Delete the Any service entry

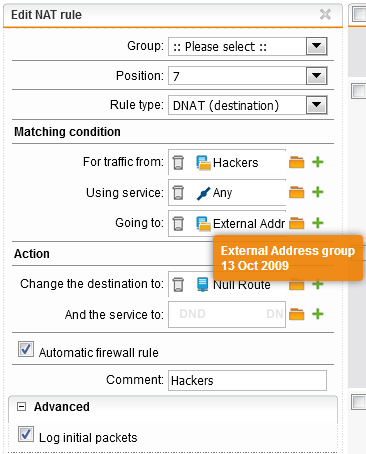pyautogui.click(x=178, y=193)
